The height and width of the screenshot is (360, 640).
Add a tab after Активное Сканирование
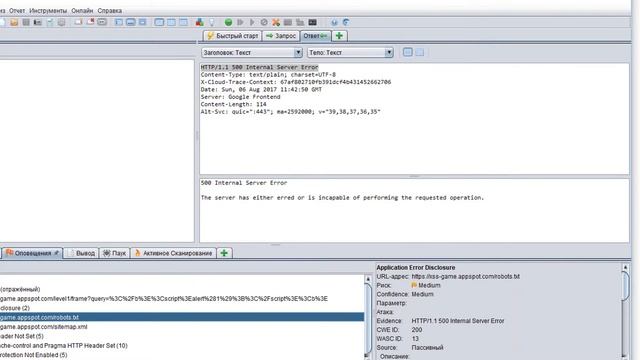tap(224, 253)
